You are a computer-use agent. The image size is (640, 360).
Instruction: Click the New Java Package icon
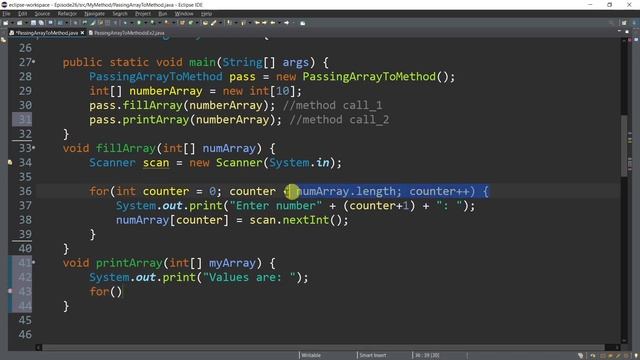[182, 23]
